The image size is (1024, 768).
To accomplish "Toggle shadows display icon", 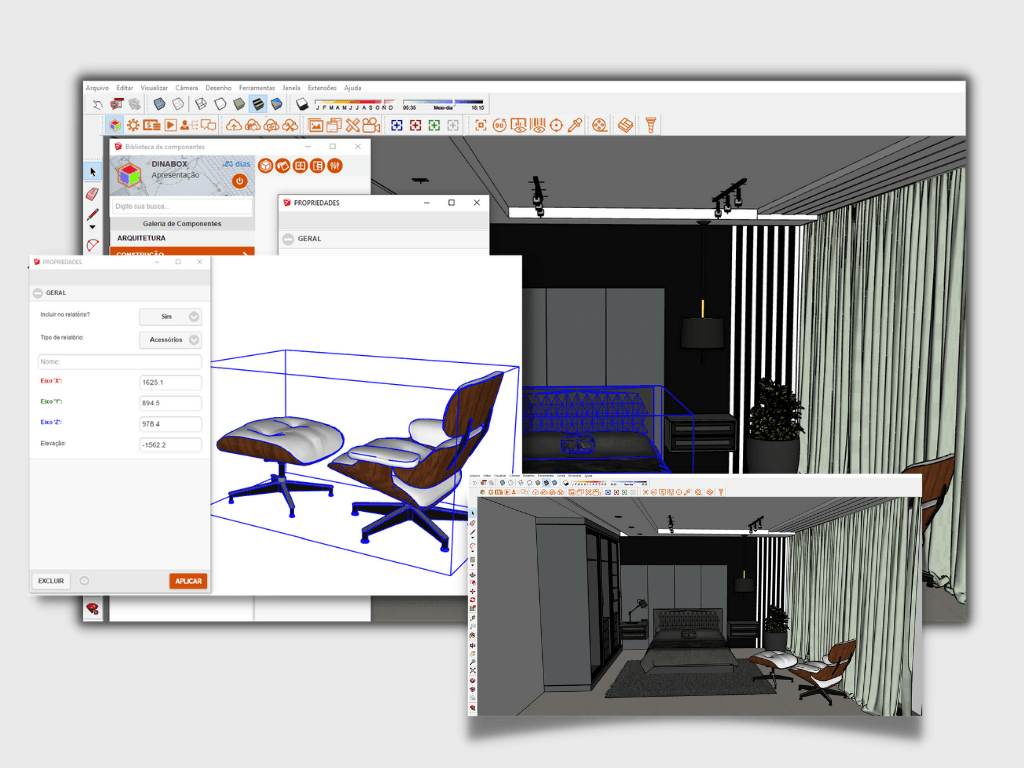I will click(302, 104).
